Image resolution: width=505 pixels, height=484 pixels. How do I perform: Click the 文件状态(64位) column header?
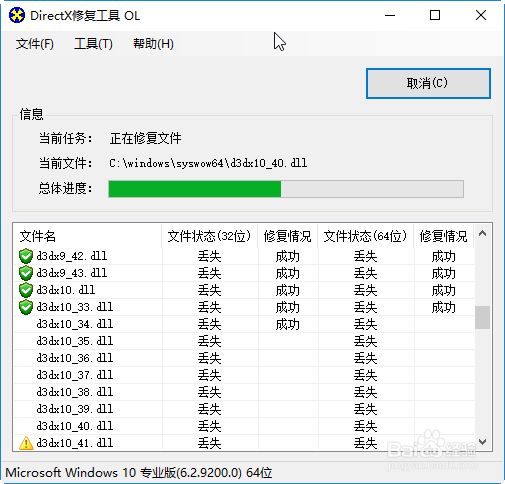(x=365, y=236)
